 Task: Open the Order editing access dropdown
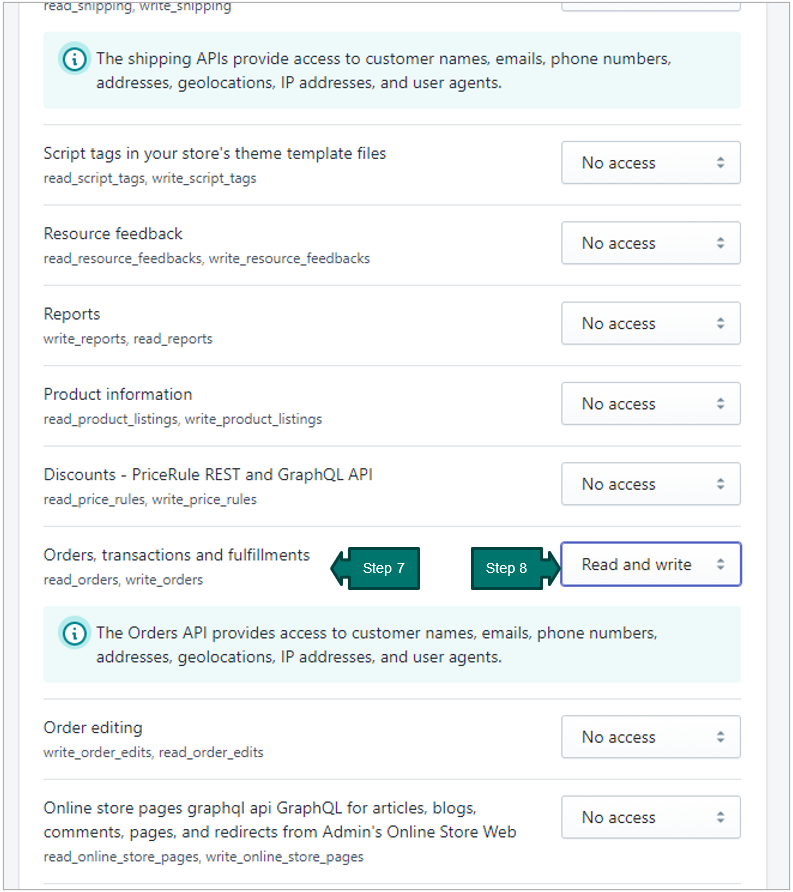(651, 737)
